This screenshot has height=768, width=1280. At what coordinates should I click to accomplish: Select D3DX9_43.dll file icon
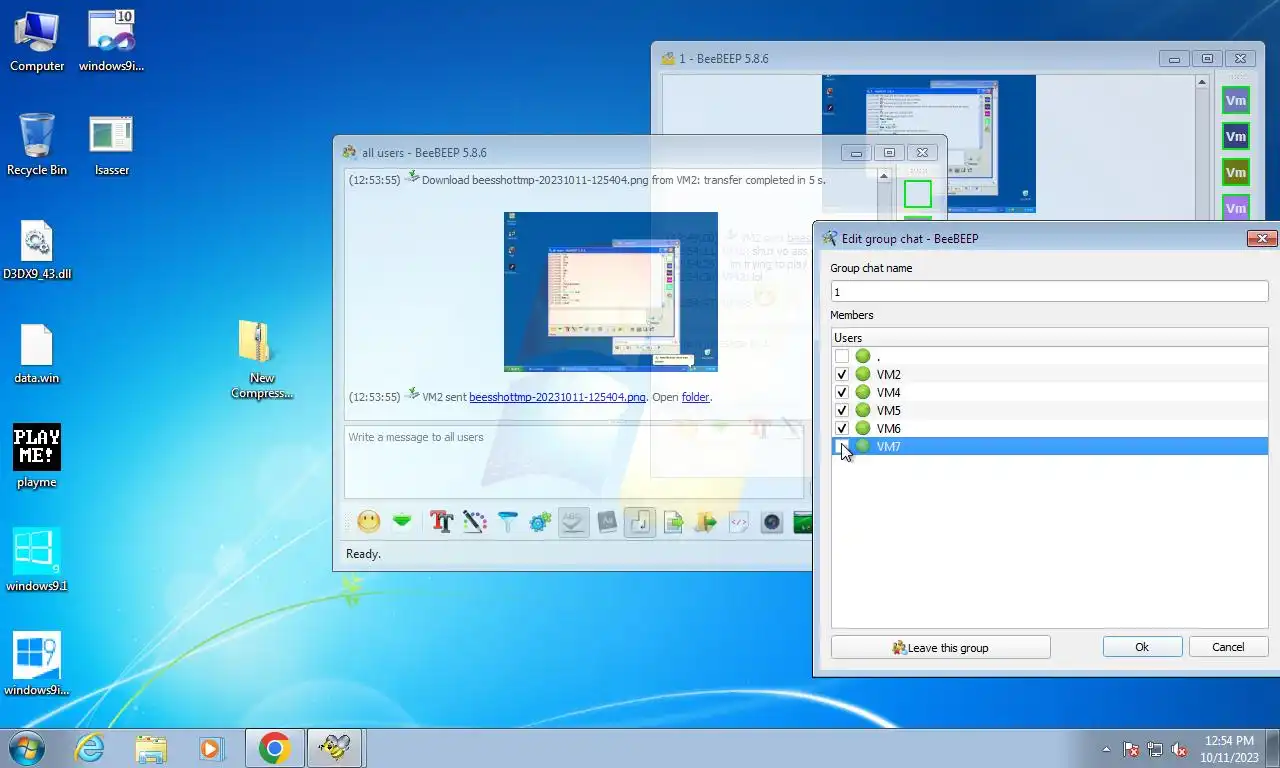(37, 250)
